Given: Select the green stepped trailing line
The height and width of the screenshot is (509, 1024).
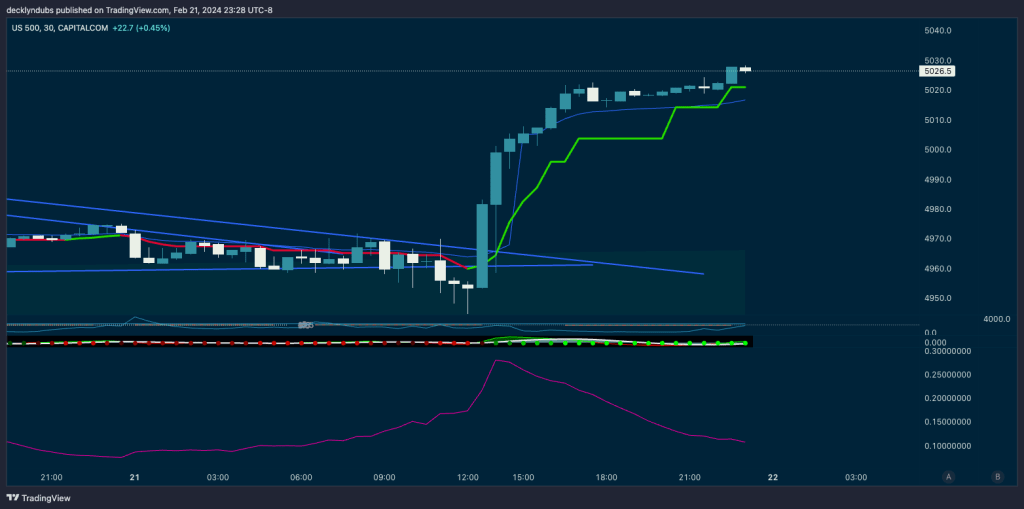Looking at the screenshot, I should 620,139.
